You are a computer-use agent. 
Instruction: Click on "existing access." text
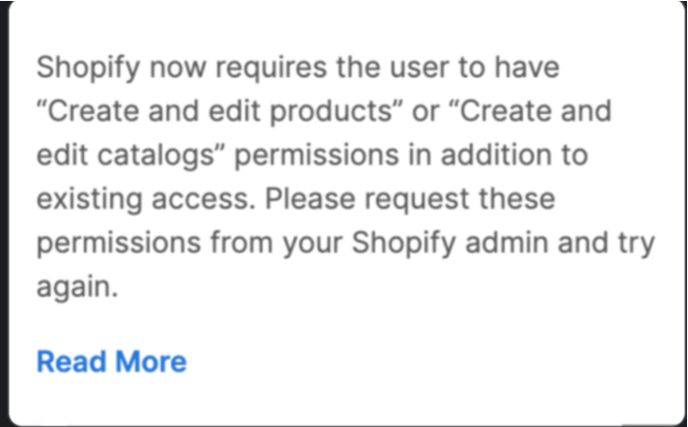pyautogui.click(x=146, y=200)
